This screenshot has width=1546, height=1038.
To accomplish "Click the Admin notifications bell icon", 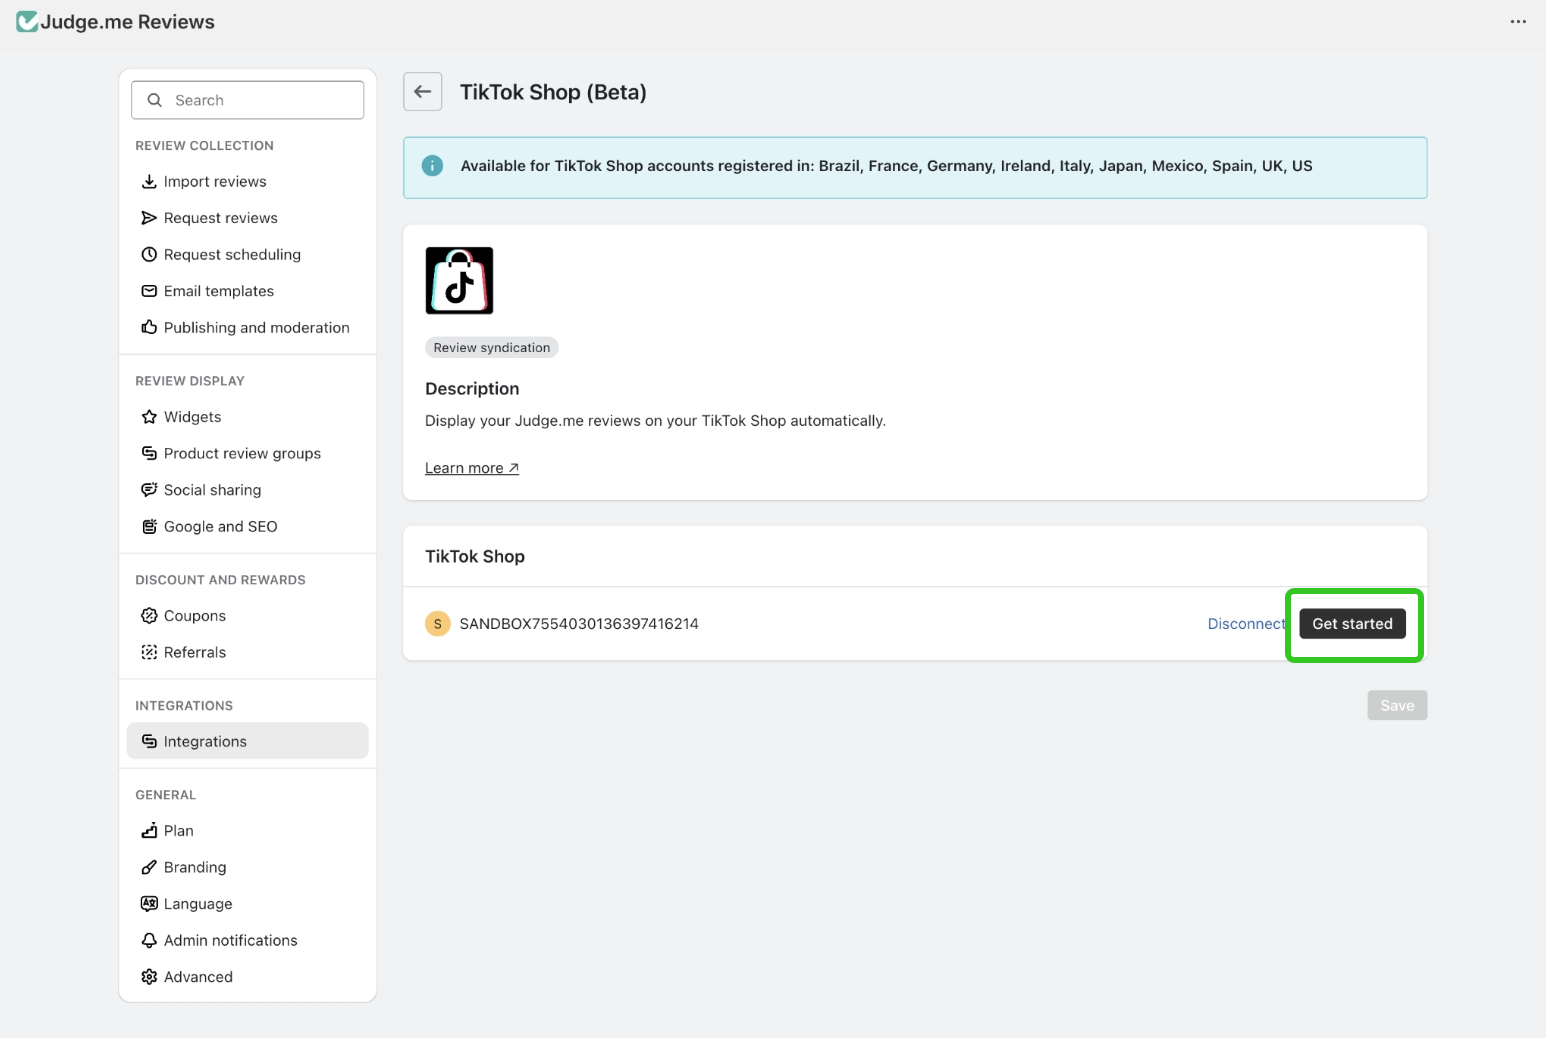I will pyautogui.click(x=149, y=940).
